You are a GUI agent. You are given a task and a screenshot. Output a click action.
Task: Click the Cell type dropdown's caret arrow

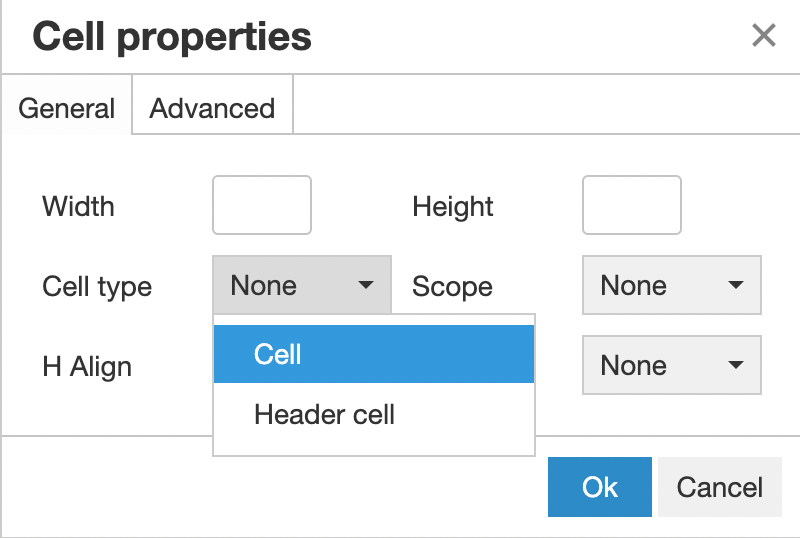[366, 286]
